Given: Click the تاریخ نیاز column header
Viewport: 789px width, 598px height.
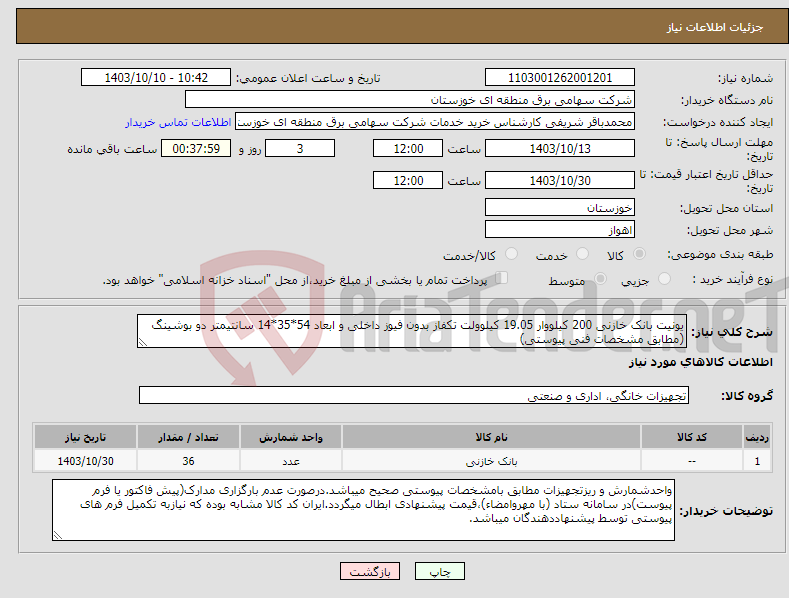Looking at the screenshot, I should [x=86, y=437].
